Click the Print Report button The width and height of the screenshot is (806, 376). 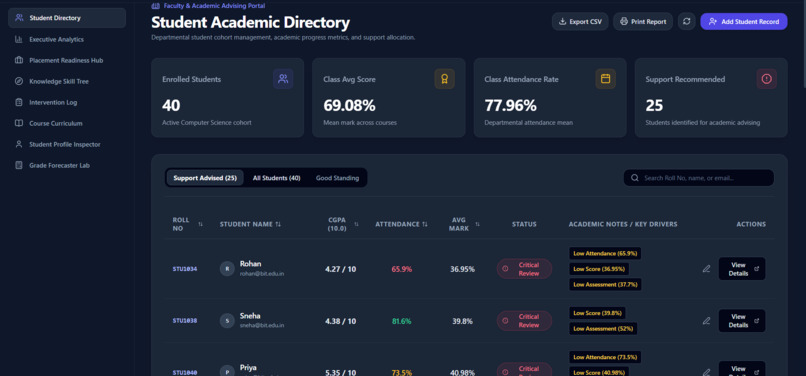pyautogui.click(x=643, y=22)
